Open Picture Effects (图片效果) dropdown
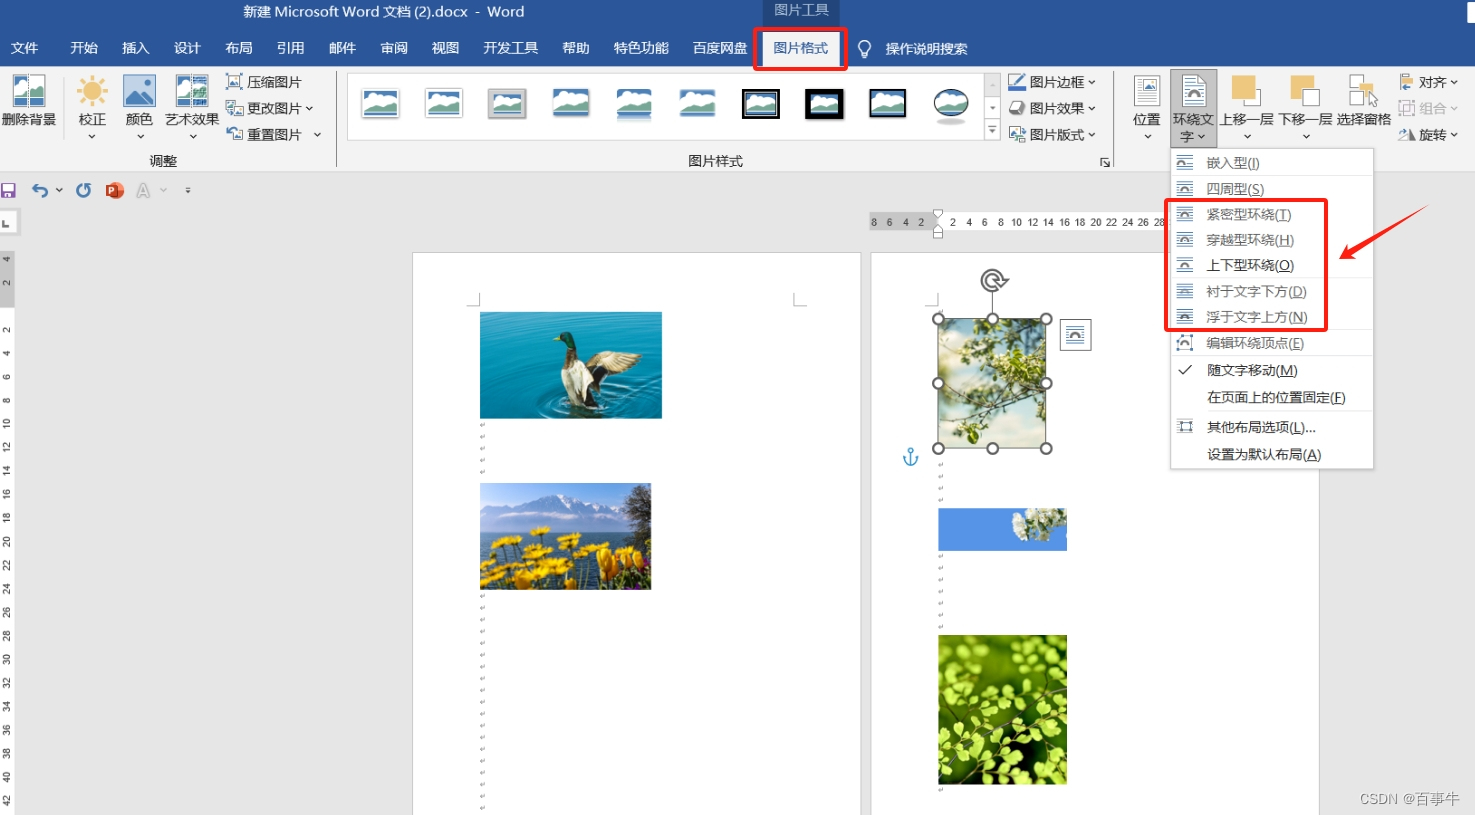This screenshot has width=1475, height=815. (x=1052, y=108)
